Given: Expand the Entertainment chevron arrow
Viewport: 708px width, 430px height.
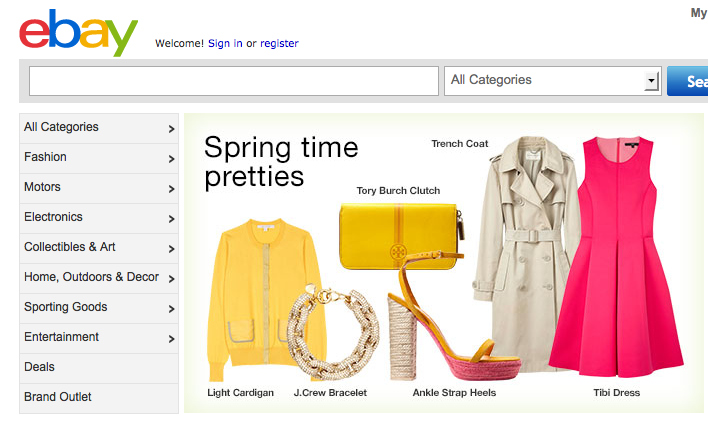Looking at the screenshot, I should 171,339.
